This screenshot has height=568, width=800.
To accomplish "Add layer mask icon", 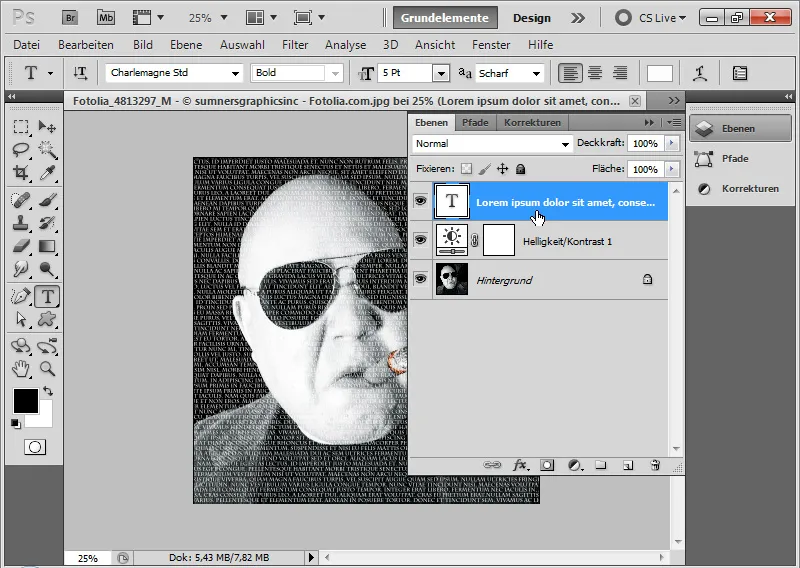I will (547, 465).
